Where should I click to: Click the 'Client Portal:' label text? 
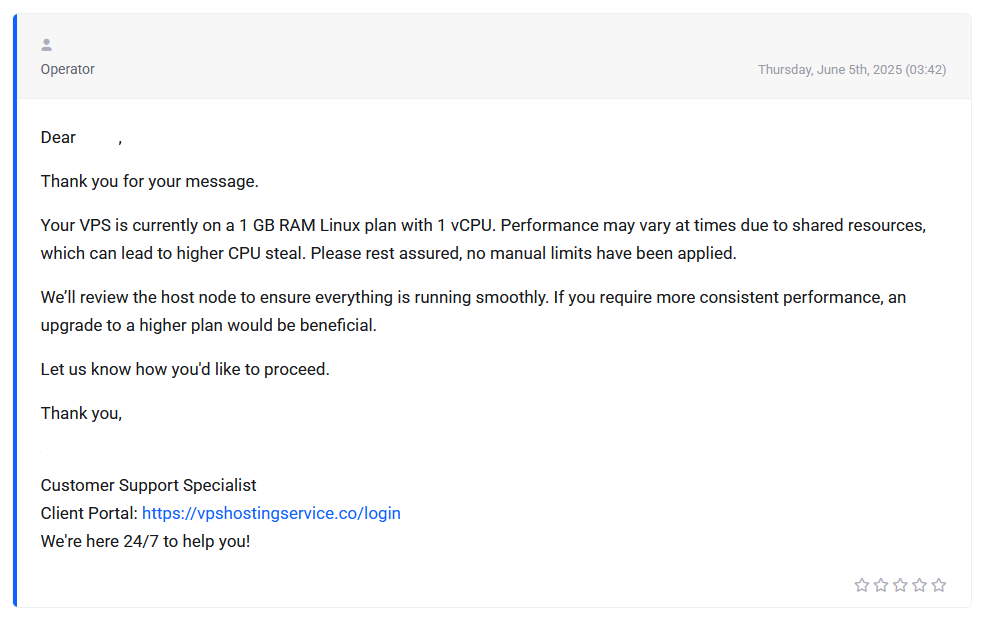[89, 513]
